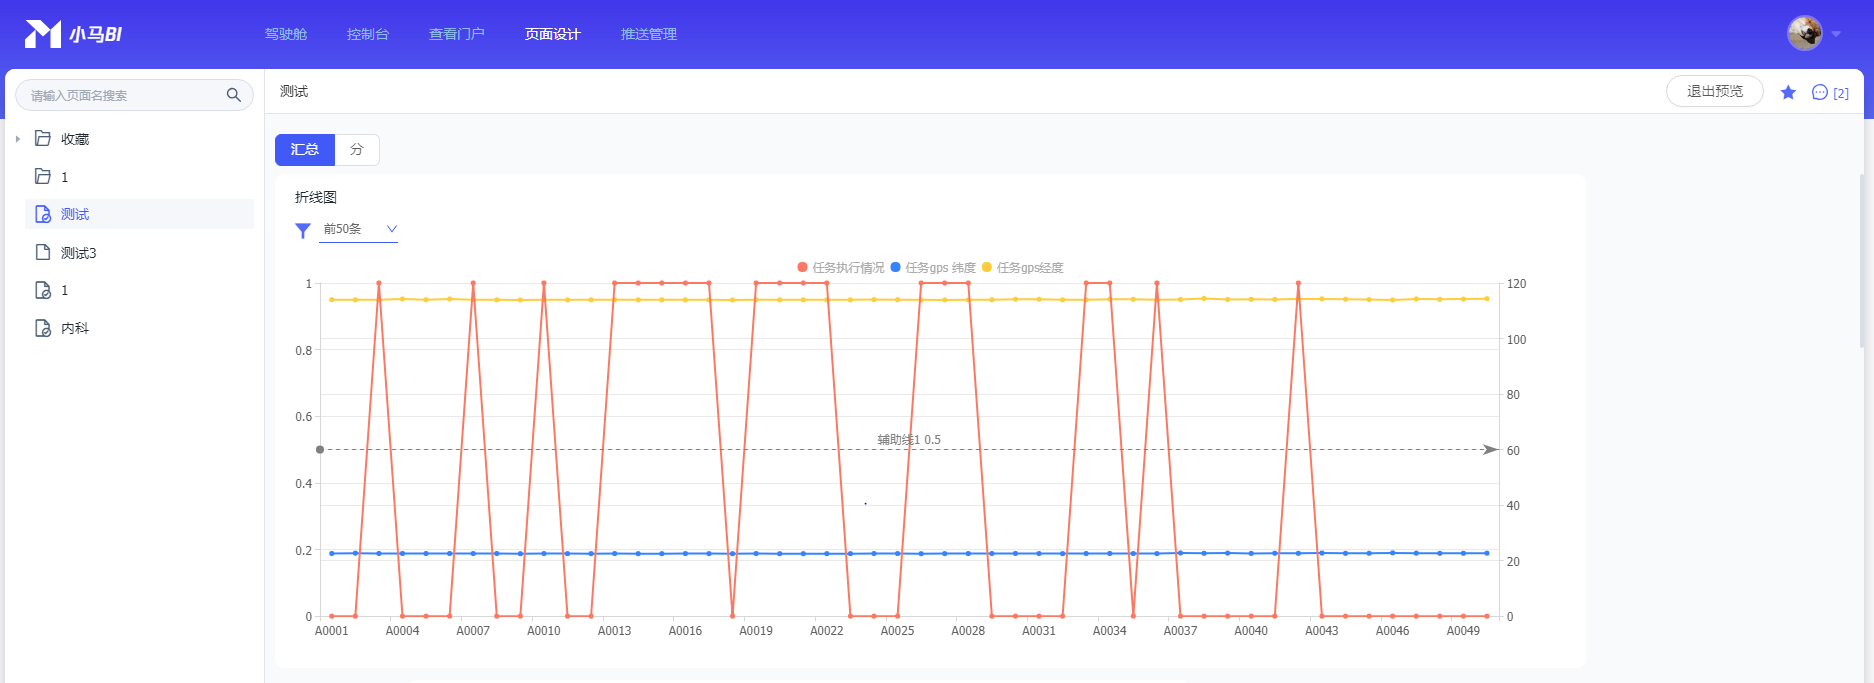Click the funnel filter icon
1874x683 pixels.
tap(303, 230)
